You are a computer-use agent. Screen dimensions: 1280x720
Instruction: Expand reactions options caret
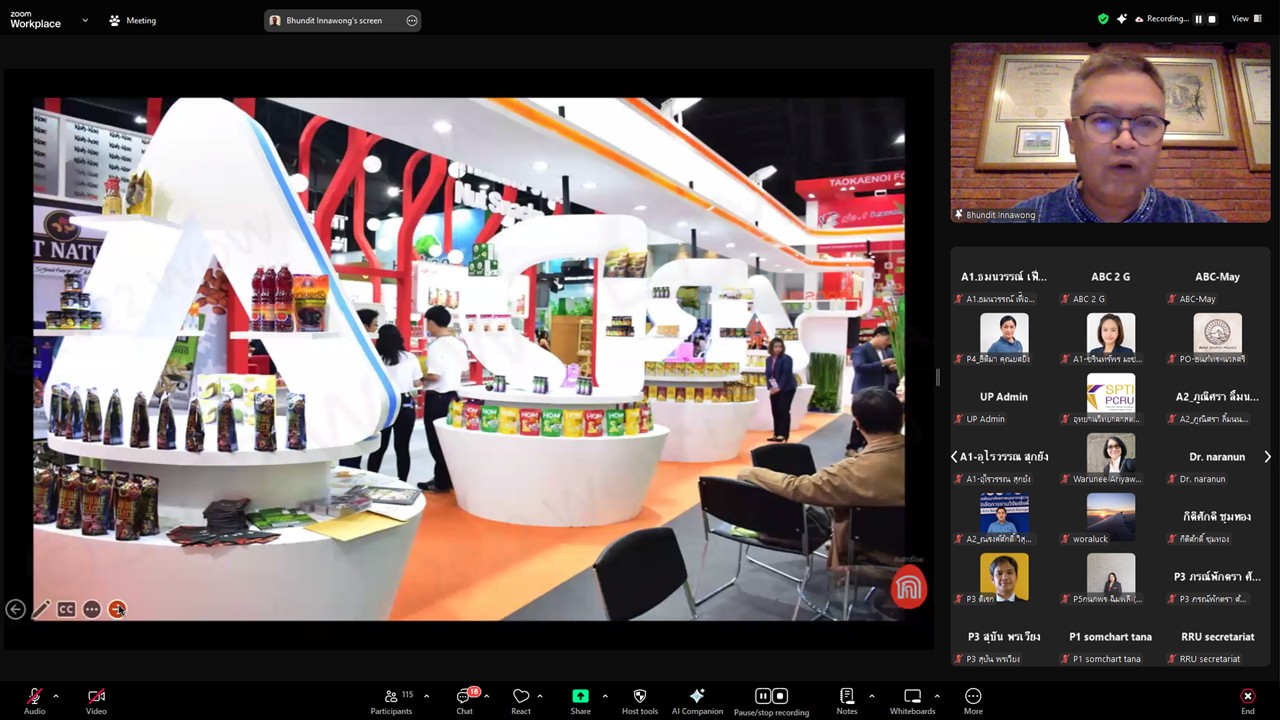coord(540,696)
